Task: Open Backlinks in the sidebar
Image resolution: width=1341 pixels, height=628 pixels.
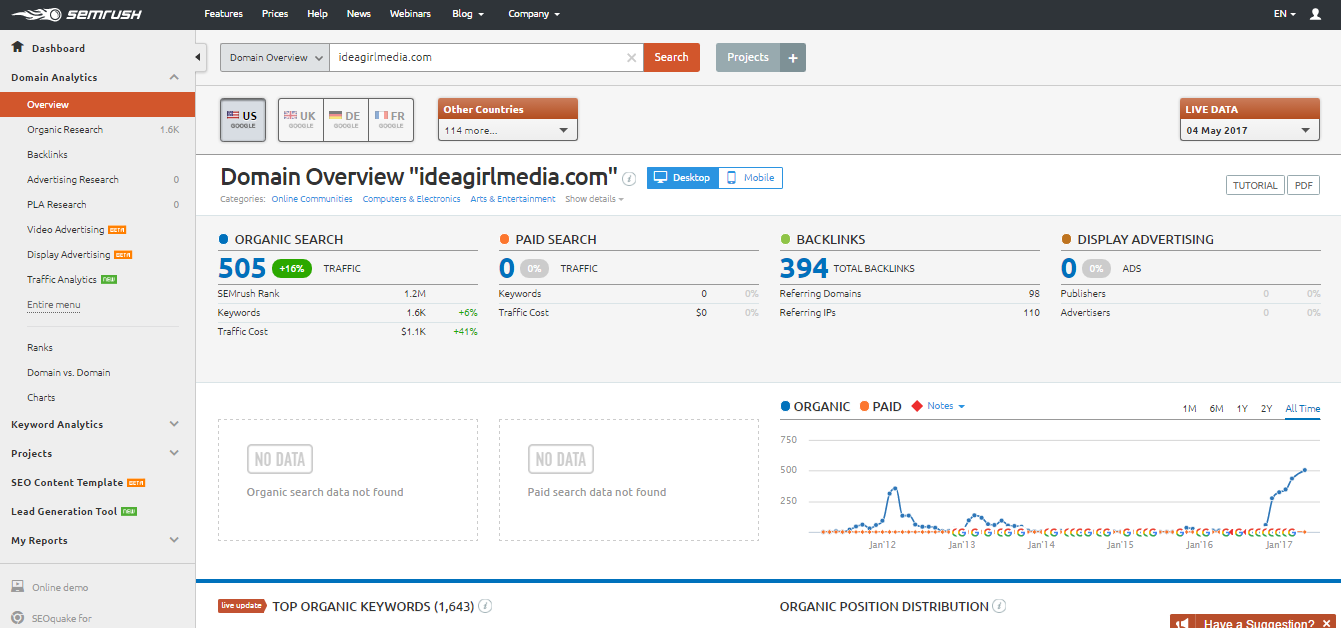Action: 47,154
